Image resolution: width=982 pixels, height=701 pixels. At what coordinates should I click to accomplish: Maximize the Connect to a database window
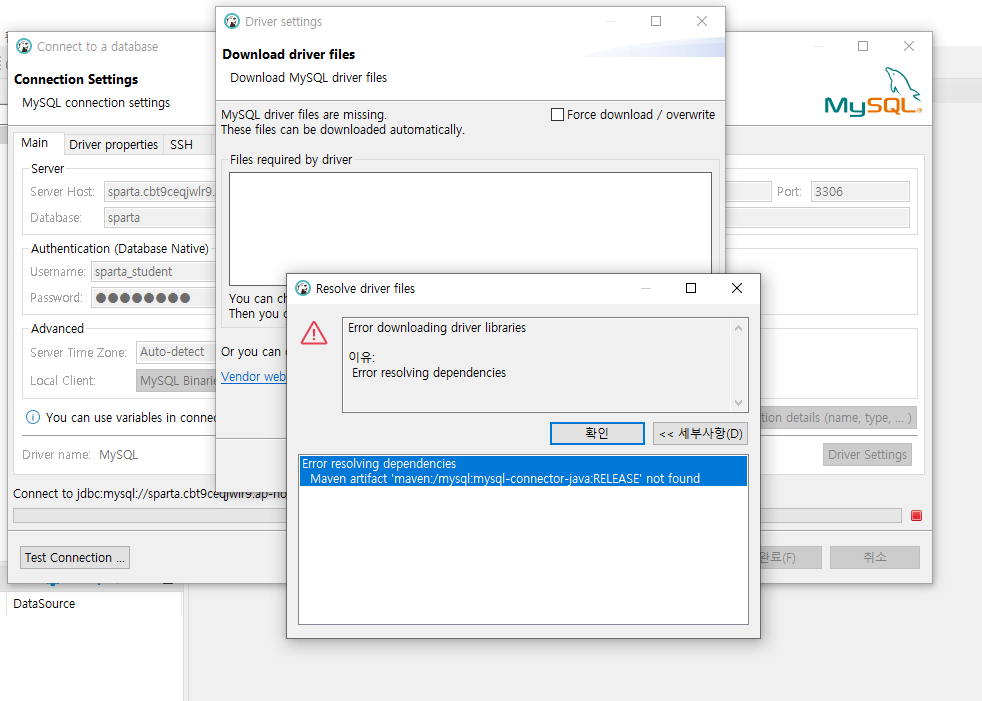[863, 46]
